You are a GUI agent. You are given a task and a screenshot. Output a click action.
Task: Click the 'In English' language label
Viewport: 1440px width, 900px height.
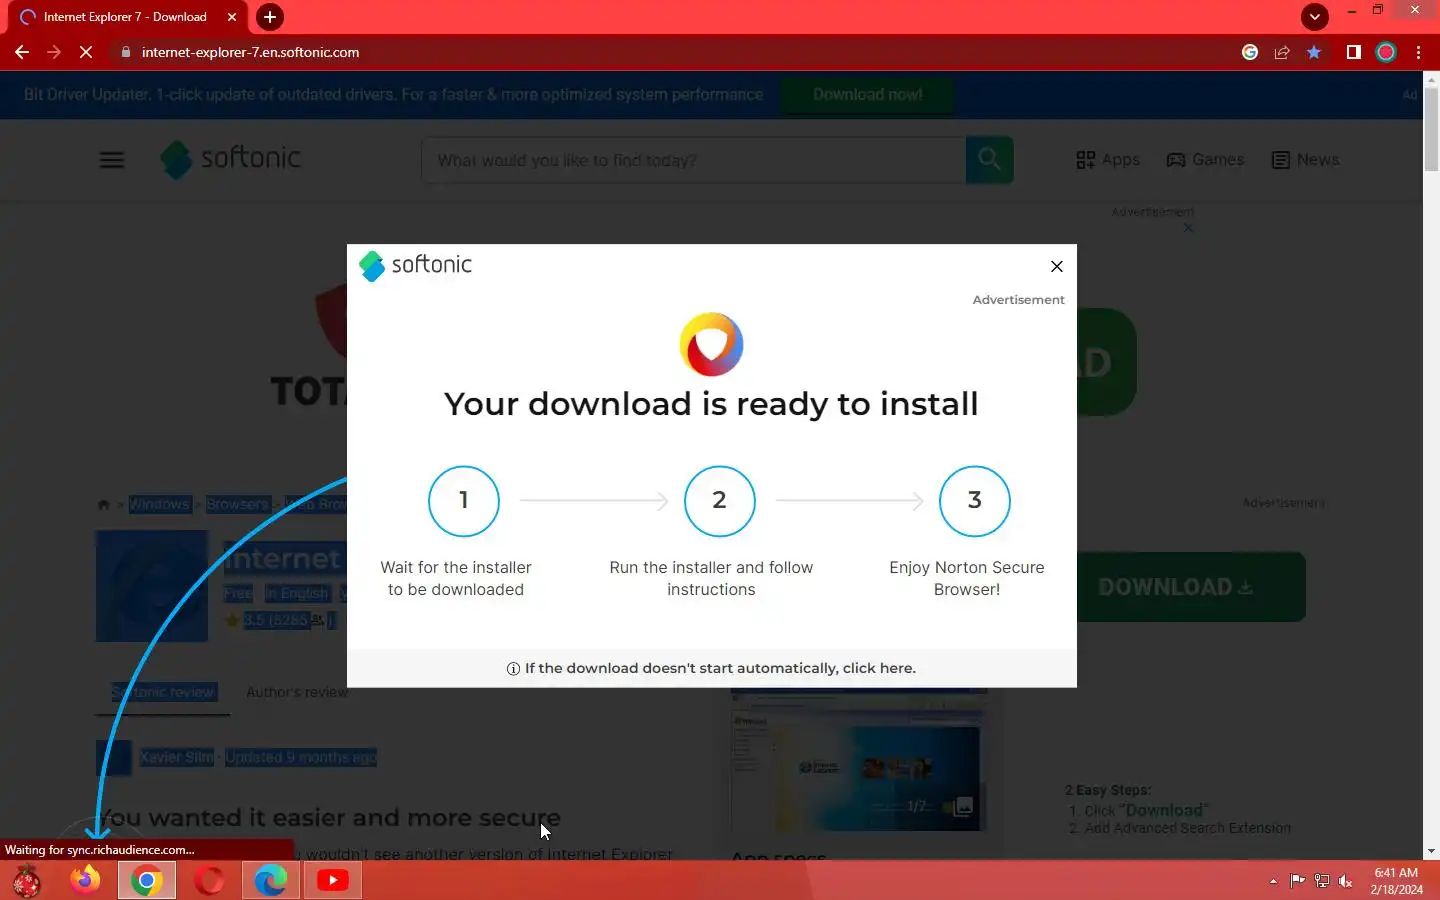(297, 593)
